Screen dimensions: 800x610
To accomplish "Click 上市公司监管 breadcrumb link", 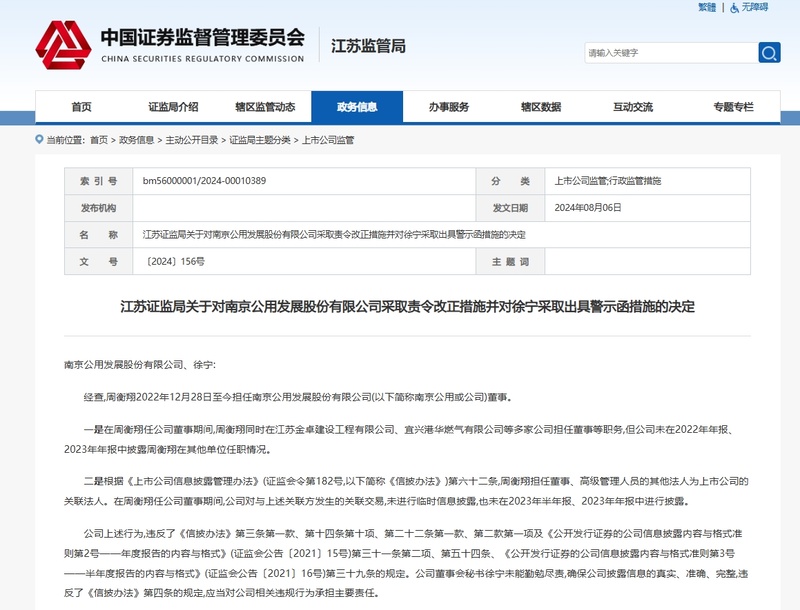I will click(x=328, y=140).
